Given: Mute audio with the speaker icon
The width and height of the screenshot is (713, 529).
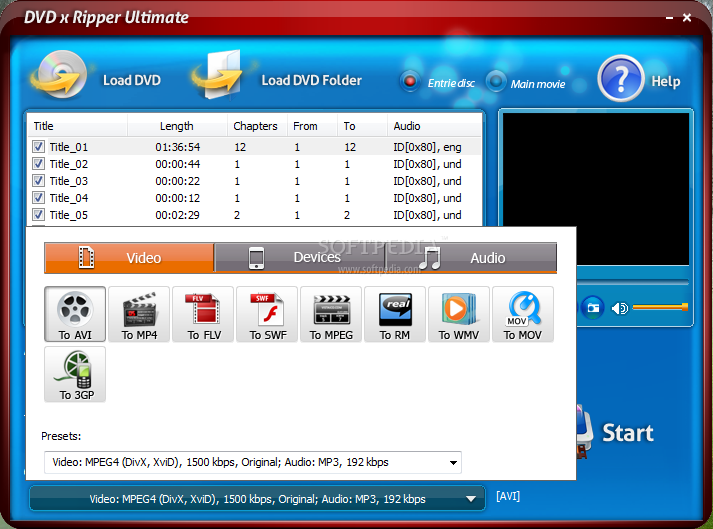Looking at the screenshot, I should point(619,308).
